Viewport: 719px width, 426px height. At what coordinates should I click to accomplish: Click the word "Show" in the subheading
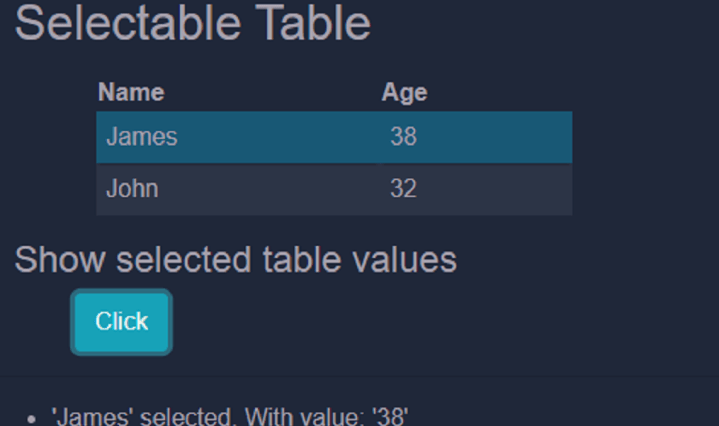coord(60,260)
